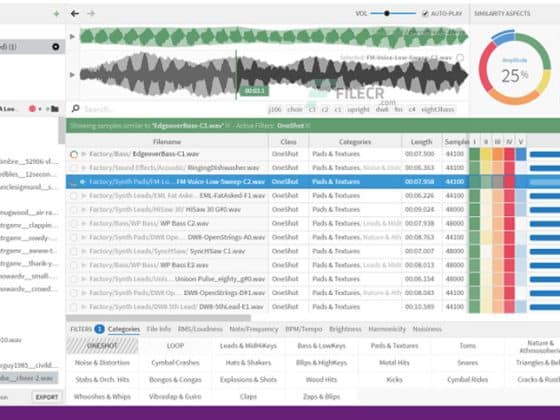Sort by similarity column IV header
560x420 pixels.
(x=509, y=142)
